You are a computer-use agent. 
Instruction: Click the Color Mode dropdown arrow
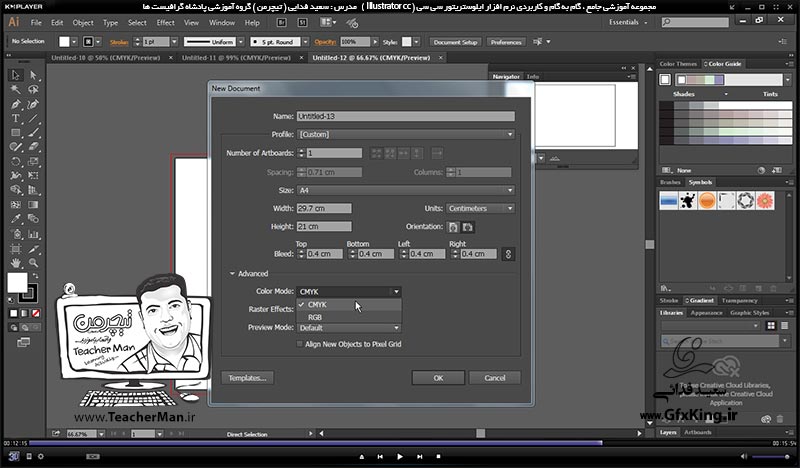[396, 291]
